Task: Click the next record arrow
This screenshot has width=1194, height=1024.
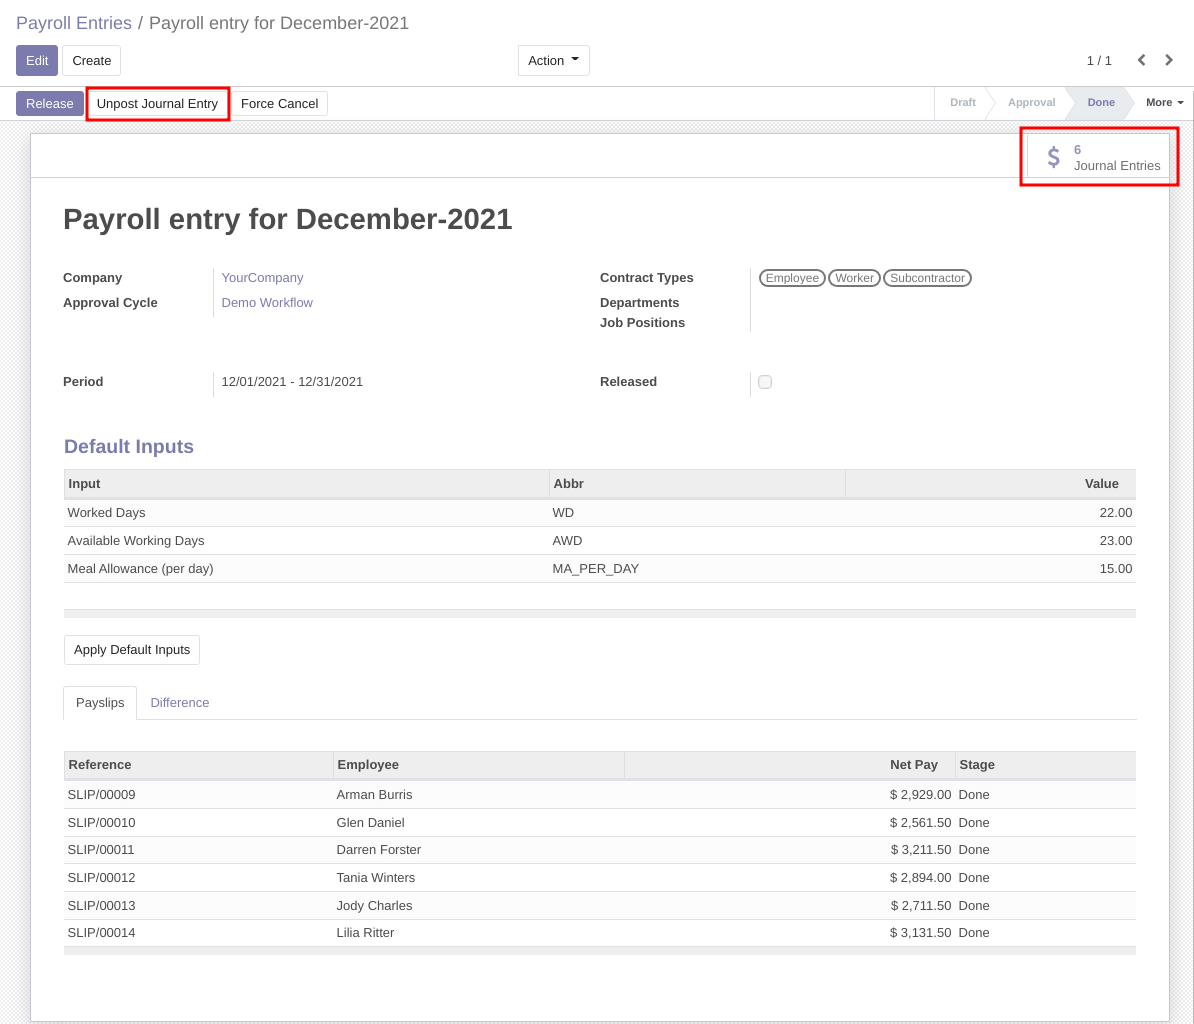Action: (x=1168, y=60)
